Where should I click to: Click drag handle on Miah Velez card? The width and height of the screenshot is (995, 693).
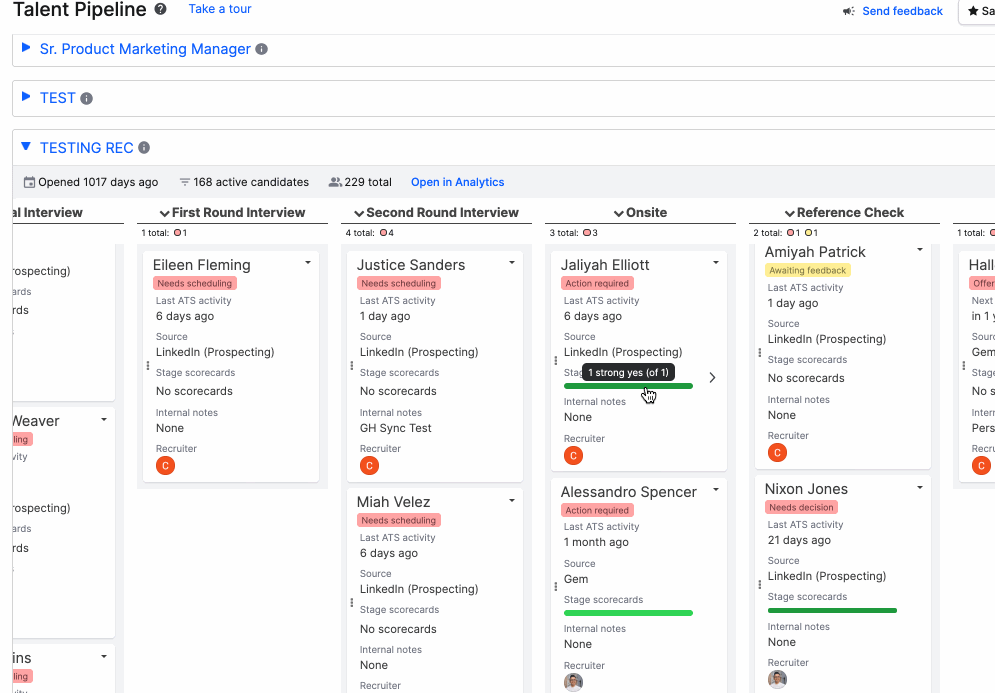pos(352,603)
